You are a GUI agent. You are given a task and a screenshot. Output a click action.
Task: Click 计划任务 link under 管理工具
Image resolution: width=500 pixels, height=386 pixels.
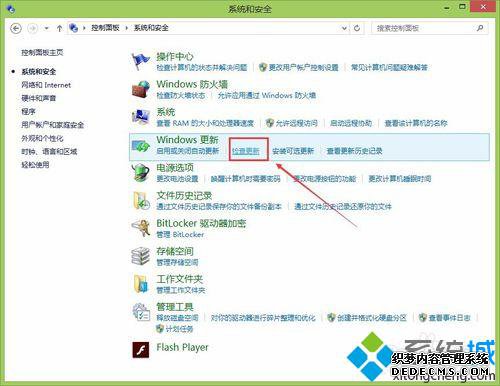click(179, 329)
